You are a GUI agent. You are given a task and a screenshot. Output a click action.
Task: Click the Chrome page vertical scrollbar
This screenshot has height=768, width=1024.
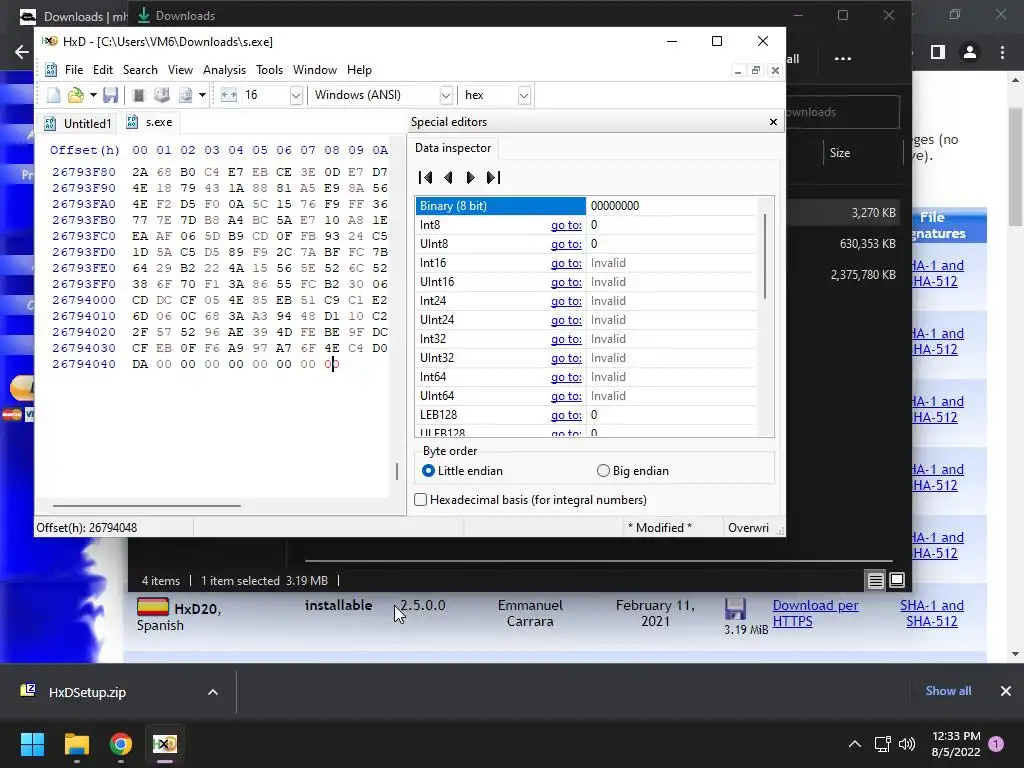(1015, 167)
